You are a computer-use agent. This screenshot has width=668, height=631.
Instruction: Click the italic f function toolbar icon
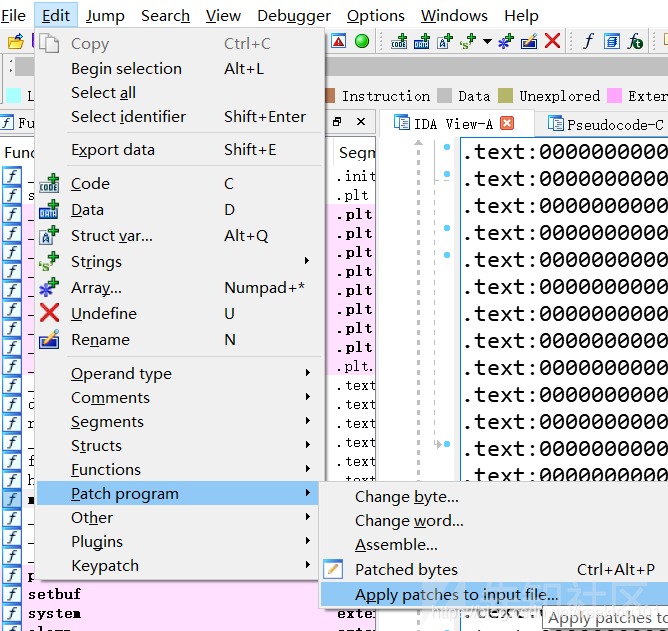click(x=588, y=41)
